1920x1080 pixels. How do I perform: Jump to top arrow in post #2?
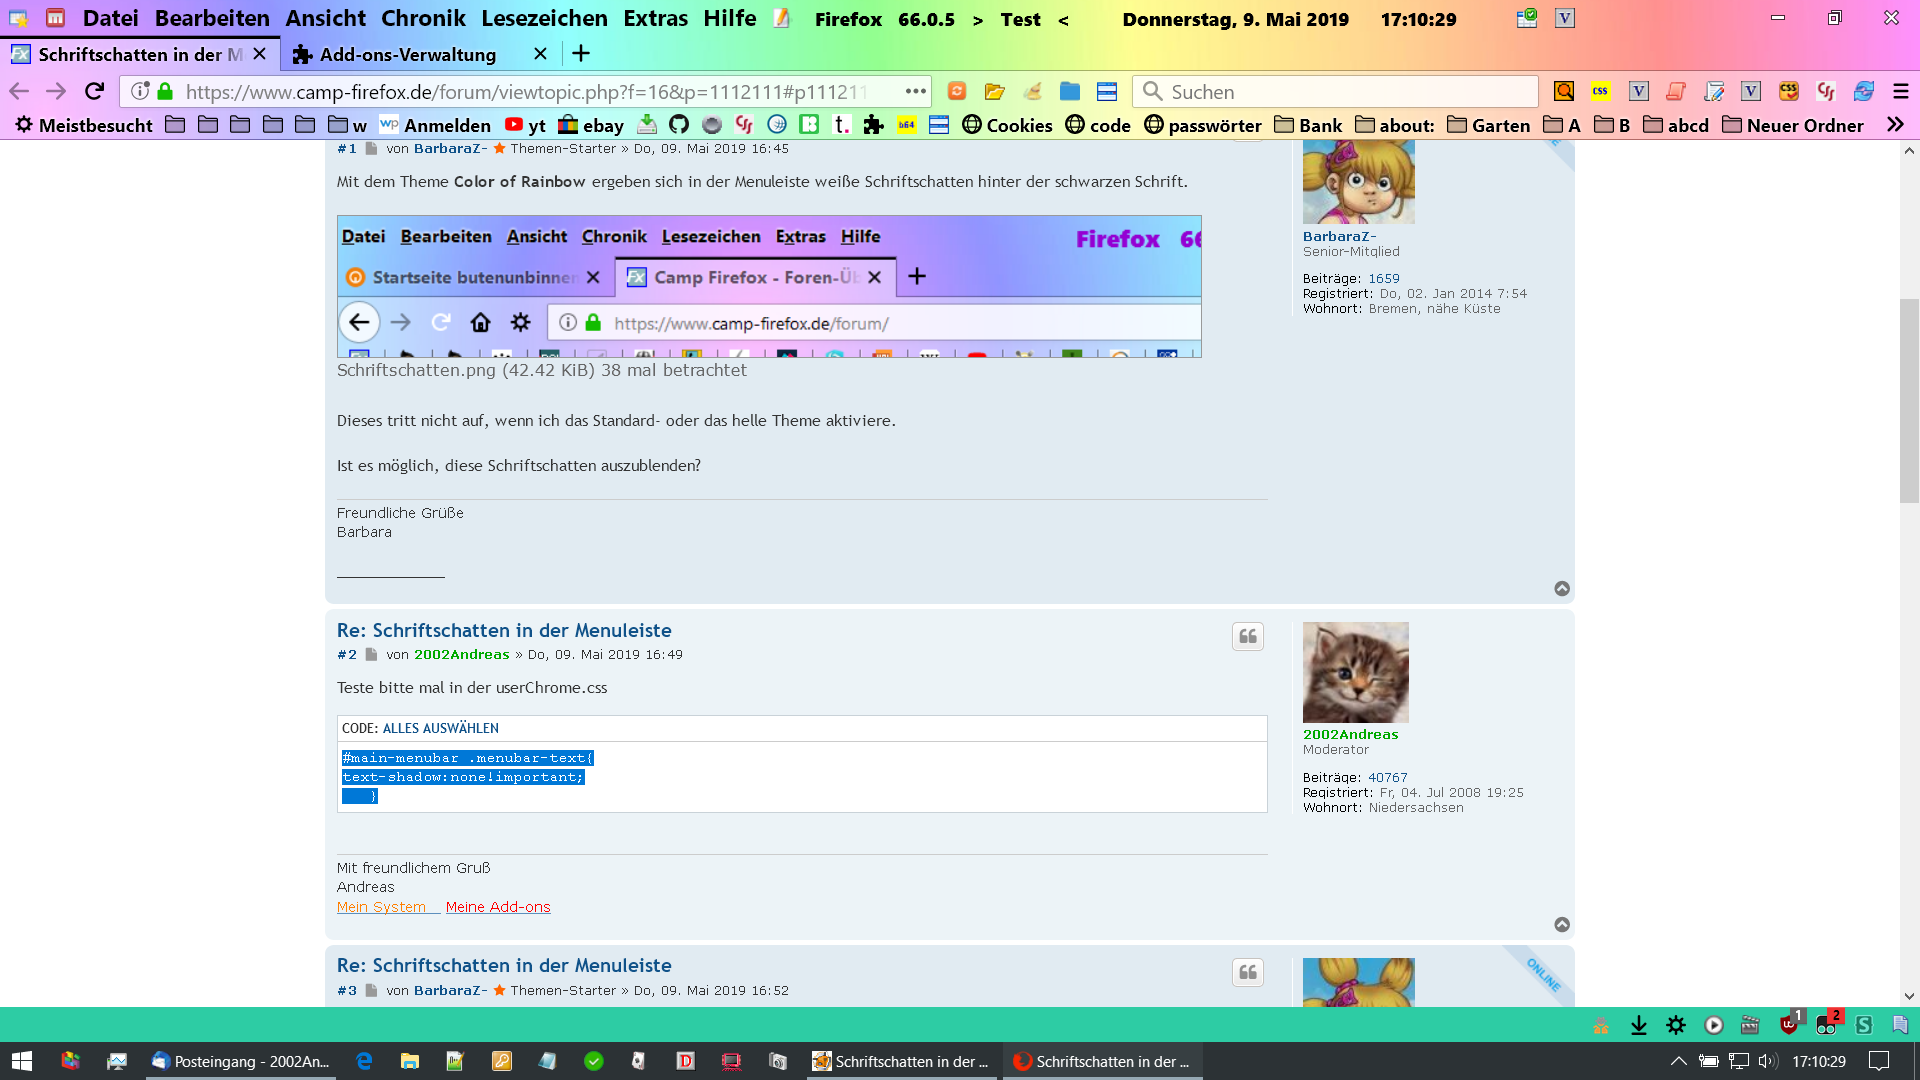[1561, 925]
